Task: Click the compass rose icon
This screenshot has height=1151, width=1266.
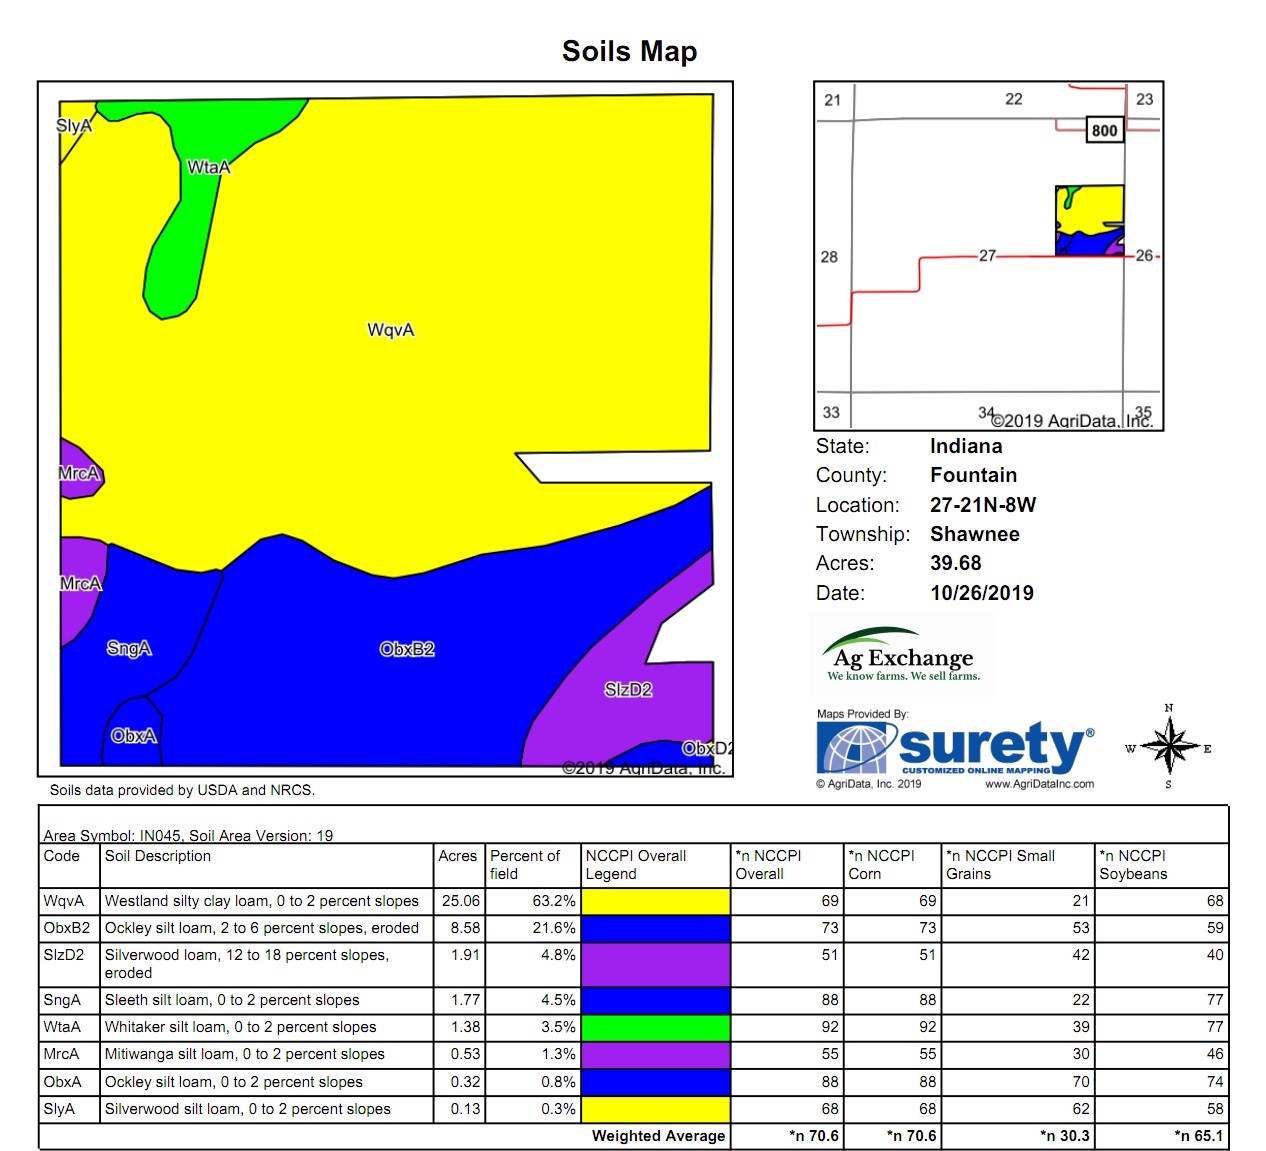Action: 1169,747
